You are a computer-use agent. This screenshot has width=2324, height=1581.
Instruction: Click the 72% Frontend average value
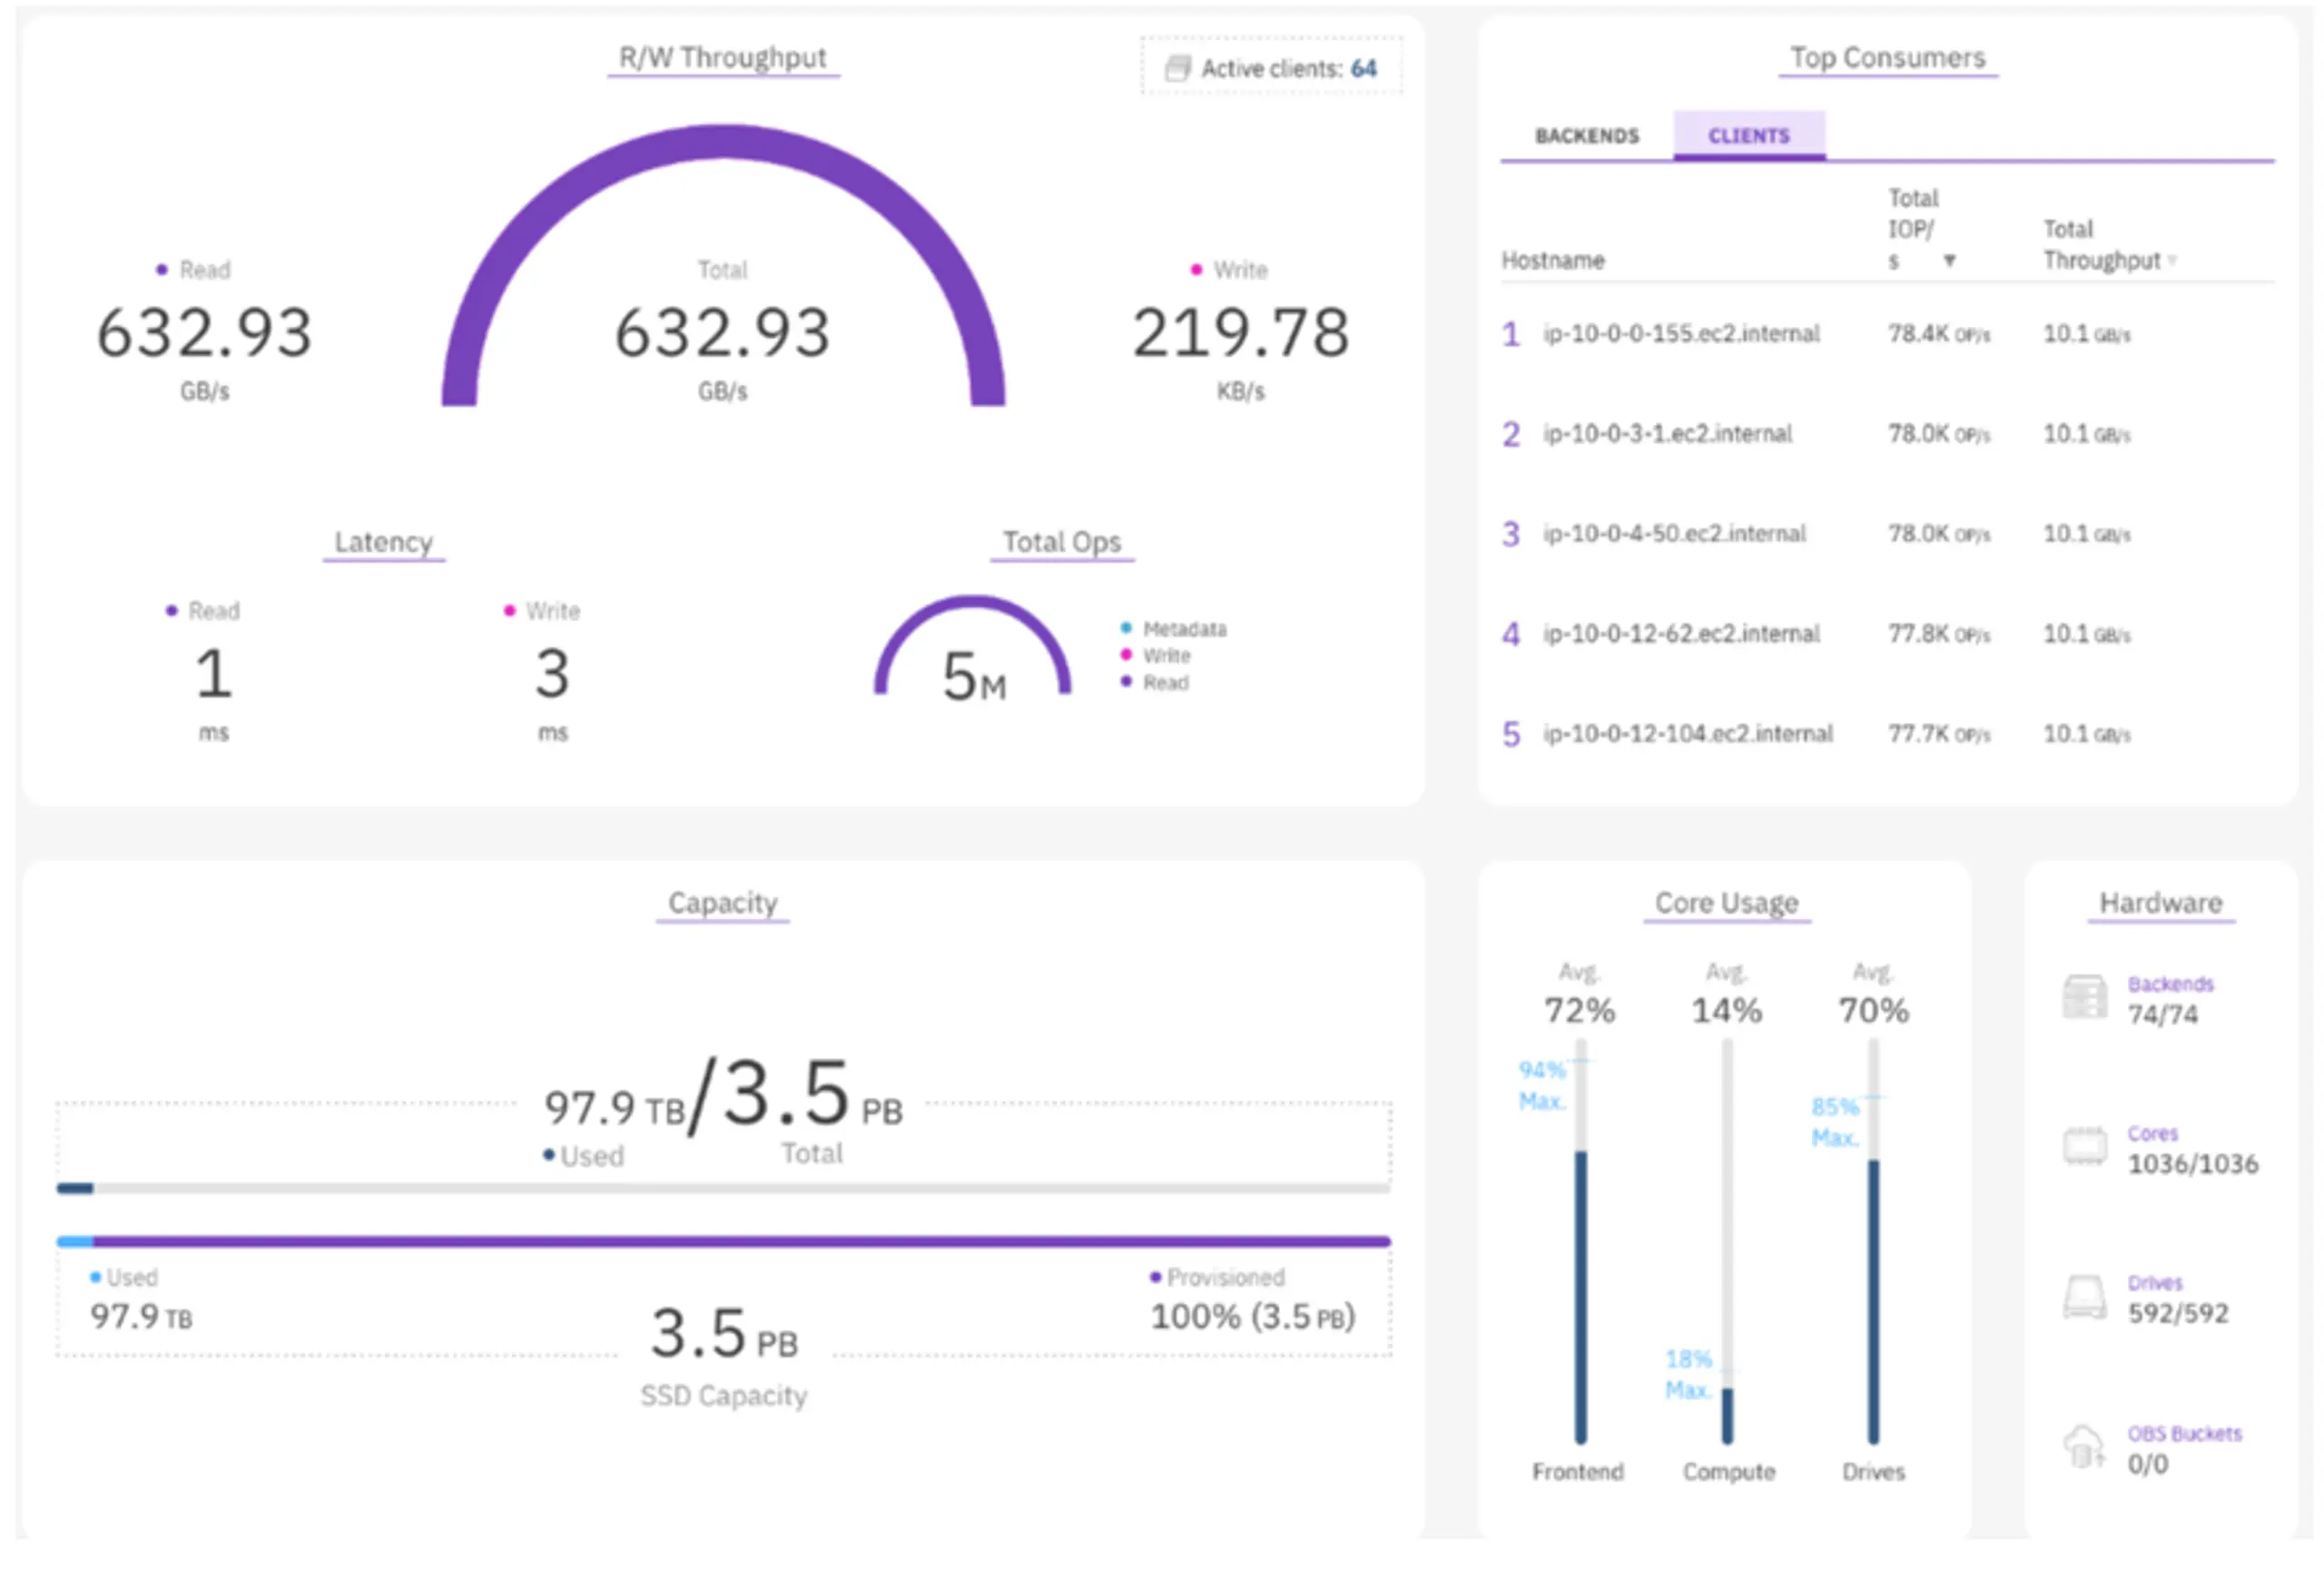1579,1011
